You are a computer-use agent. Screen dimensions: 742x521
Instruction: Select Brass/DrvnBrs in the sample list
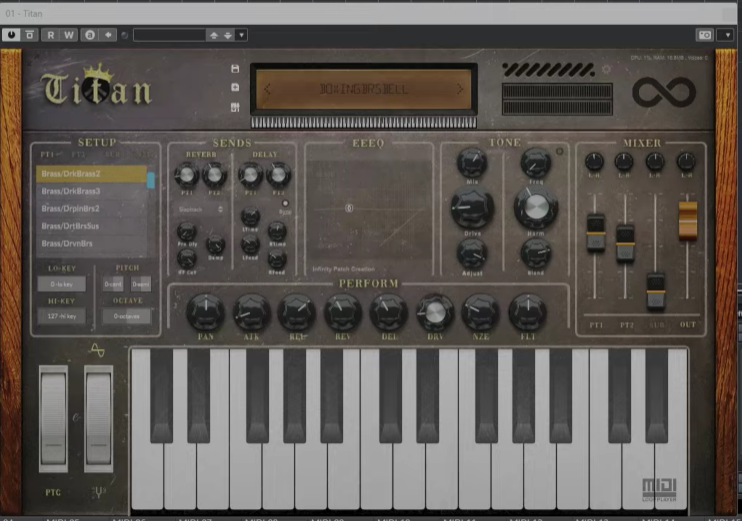click(91, 244)
